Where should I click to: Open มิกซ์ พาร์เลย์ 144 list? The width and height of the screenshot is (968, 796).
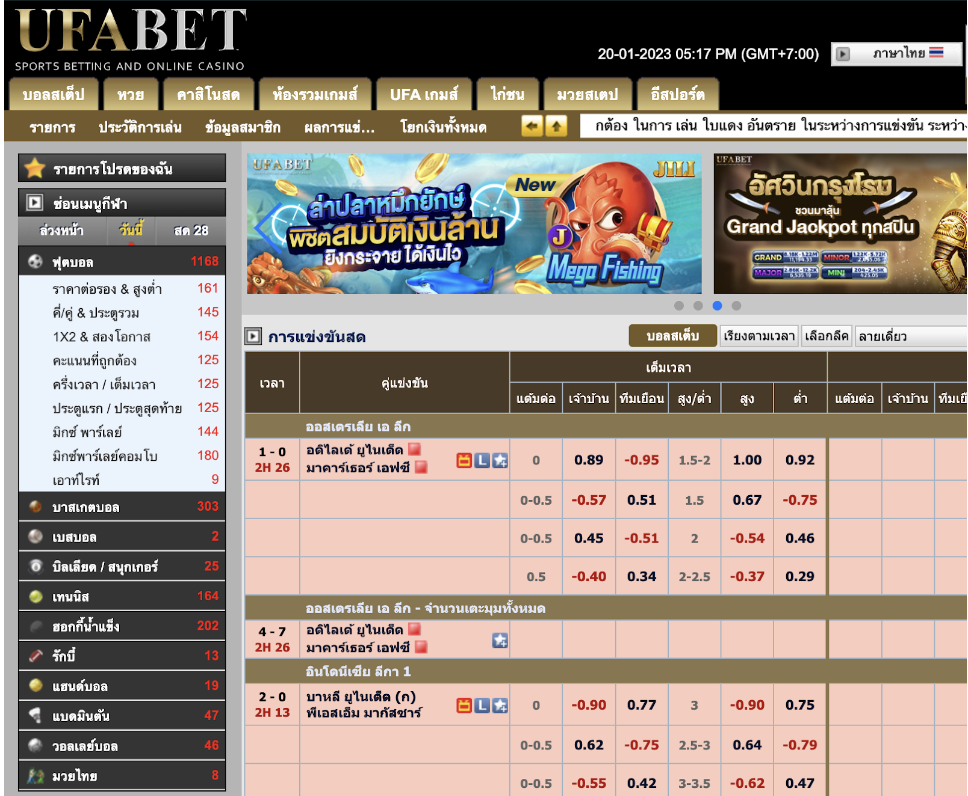coord(122,432)
